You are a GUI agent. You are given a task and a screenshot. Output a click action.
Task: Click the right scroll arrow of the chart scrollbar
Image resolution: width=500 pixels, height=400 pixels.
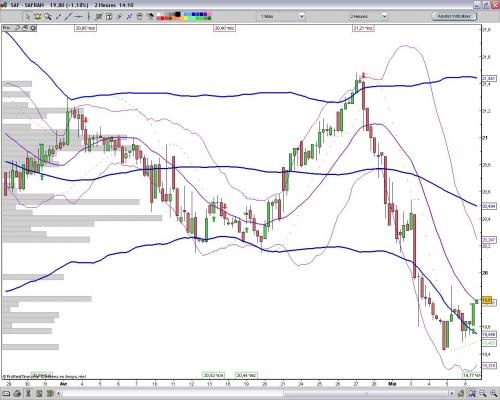click(x=451, y=394)
